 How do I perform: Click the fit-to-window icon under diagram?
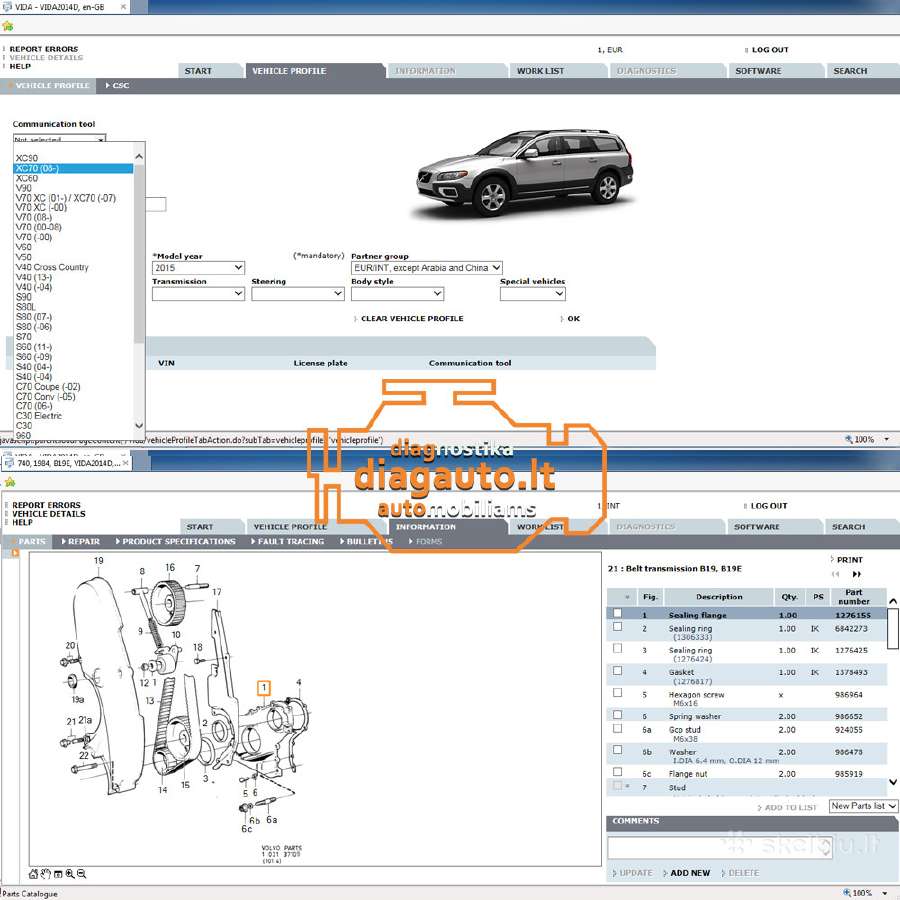57,874
